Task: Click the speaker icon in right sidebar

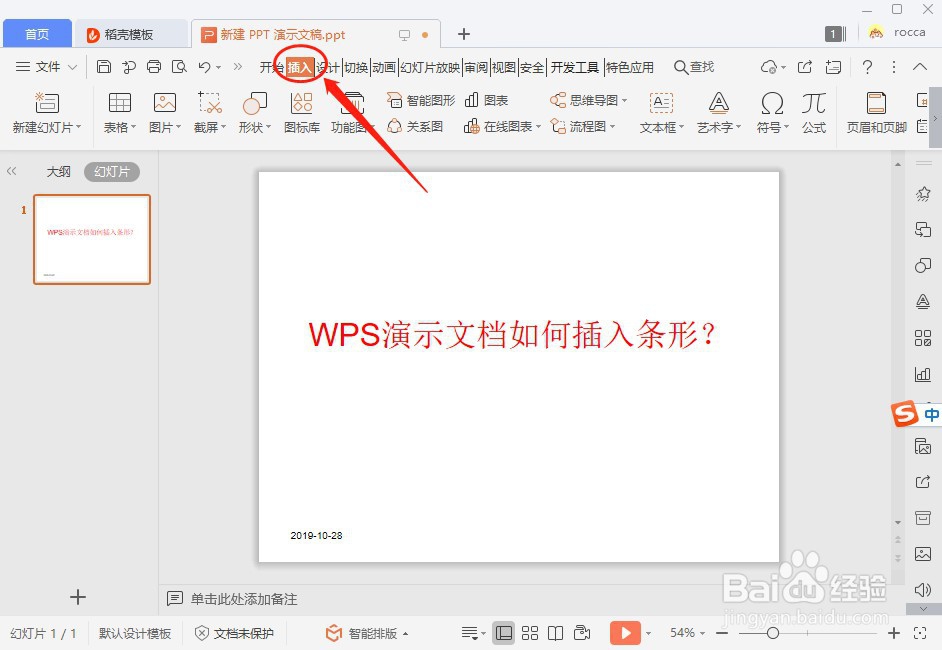Action: (x=923, y=590)
